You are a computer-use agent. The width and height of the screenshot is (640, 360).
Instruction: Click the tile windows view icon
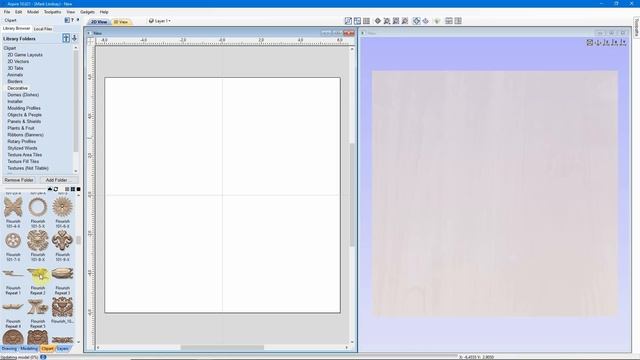[x=449, y=21]
